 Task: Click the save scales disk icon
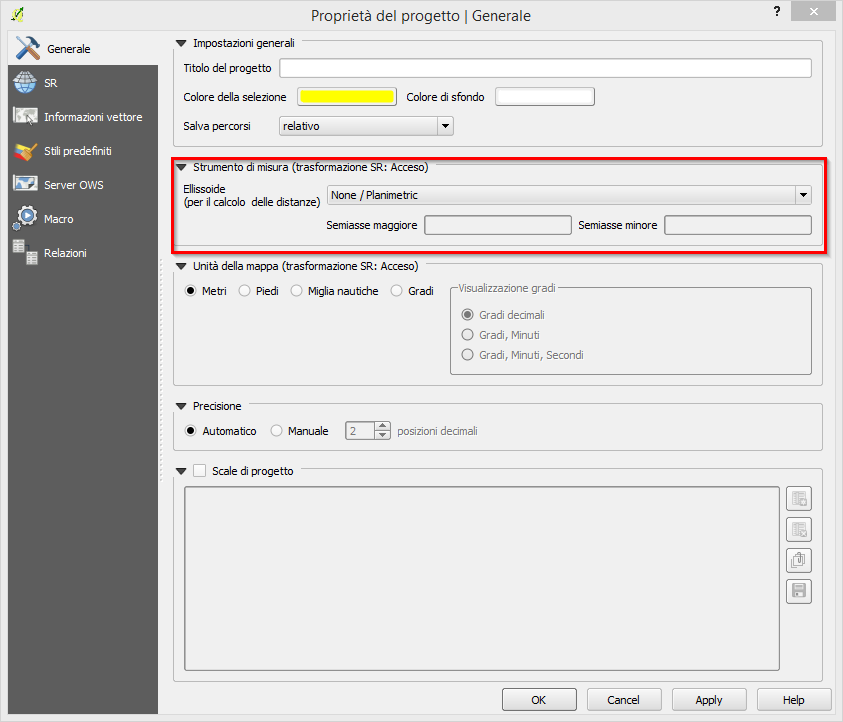[799, 591]
